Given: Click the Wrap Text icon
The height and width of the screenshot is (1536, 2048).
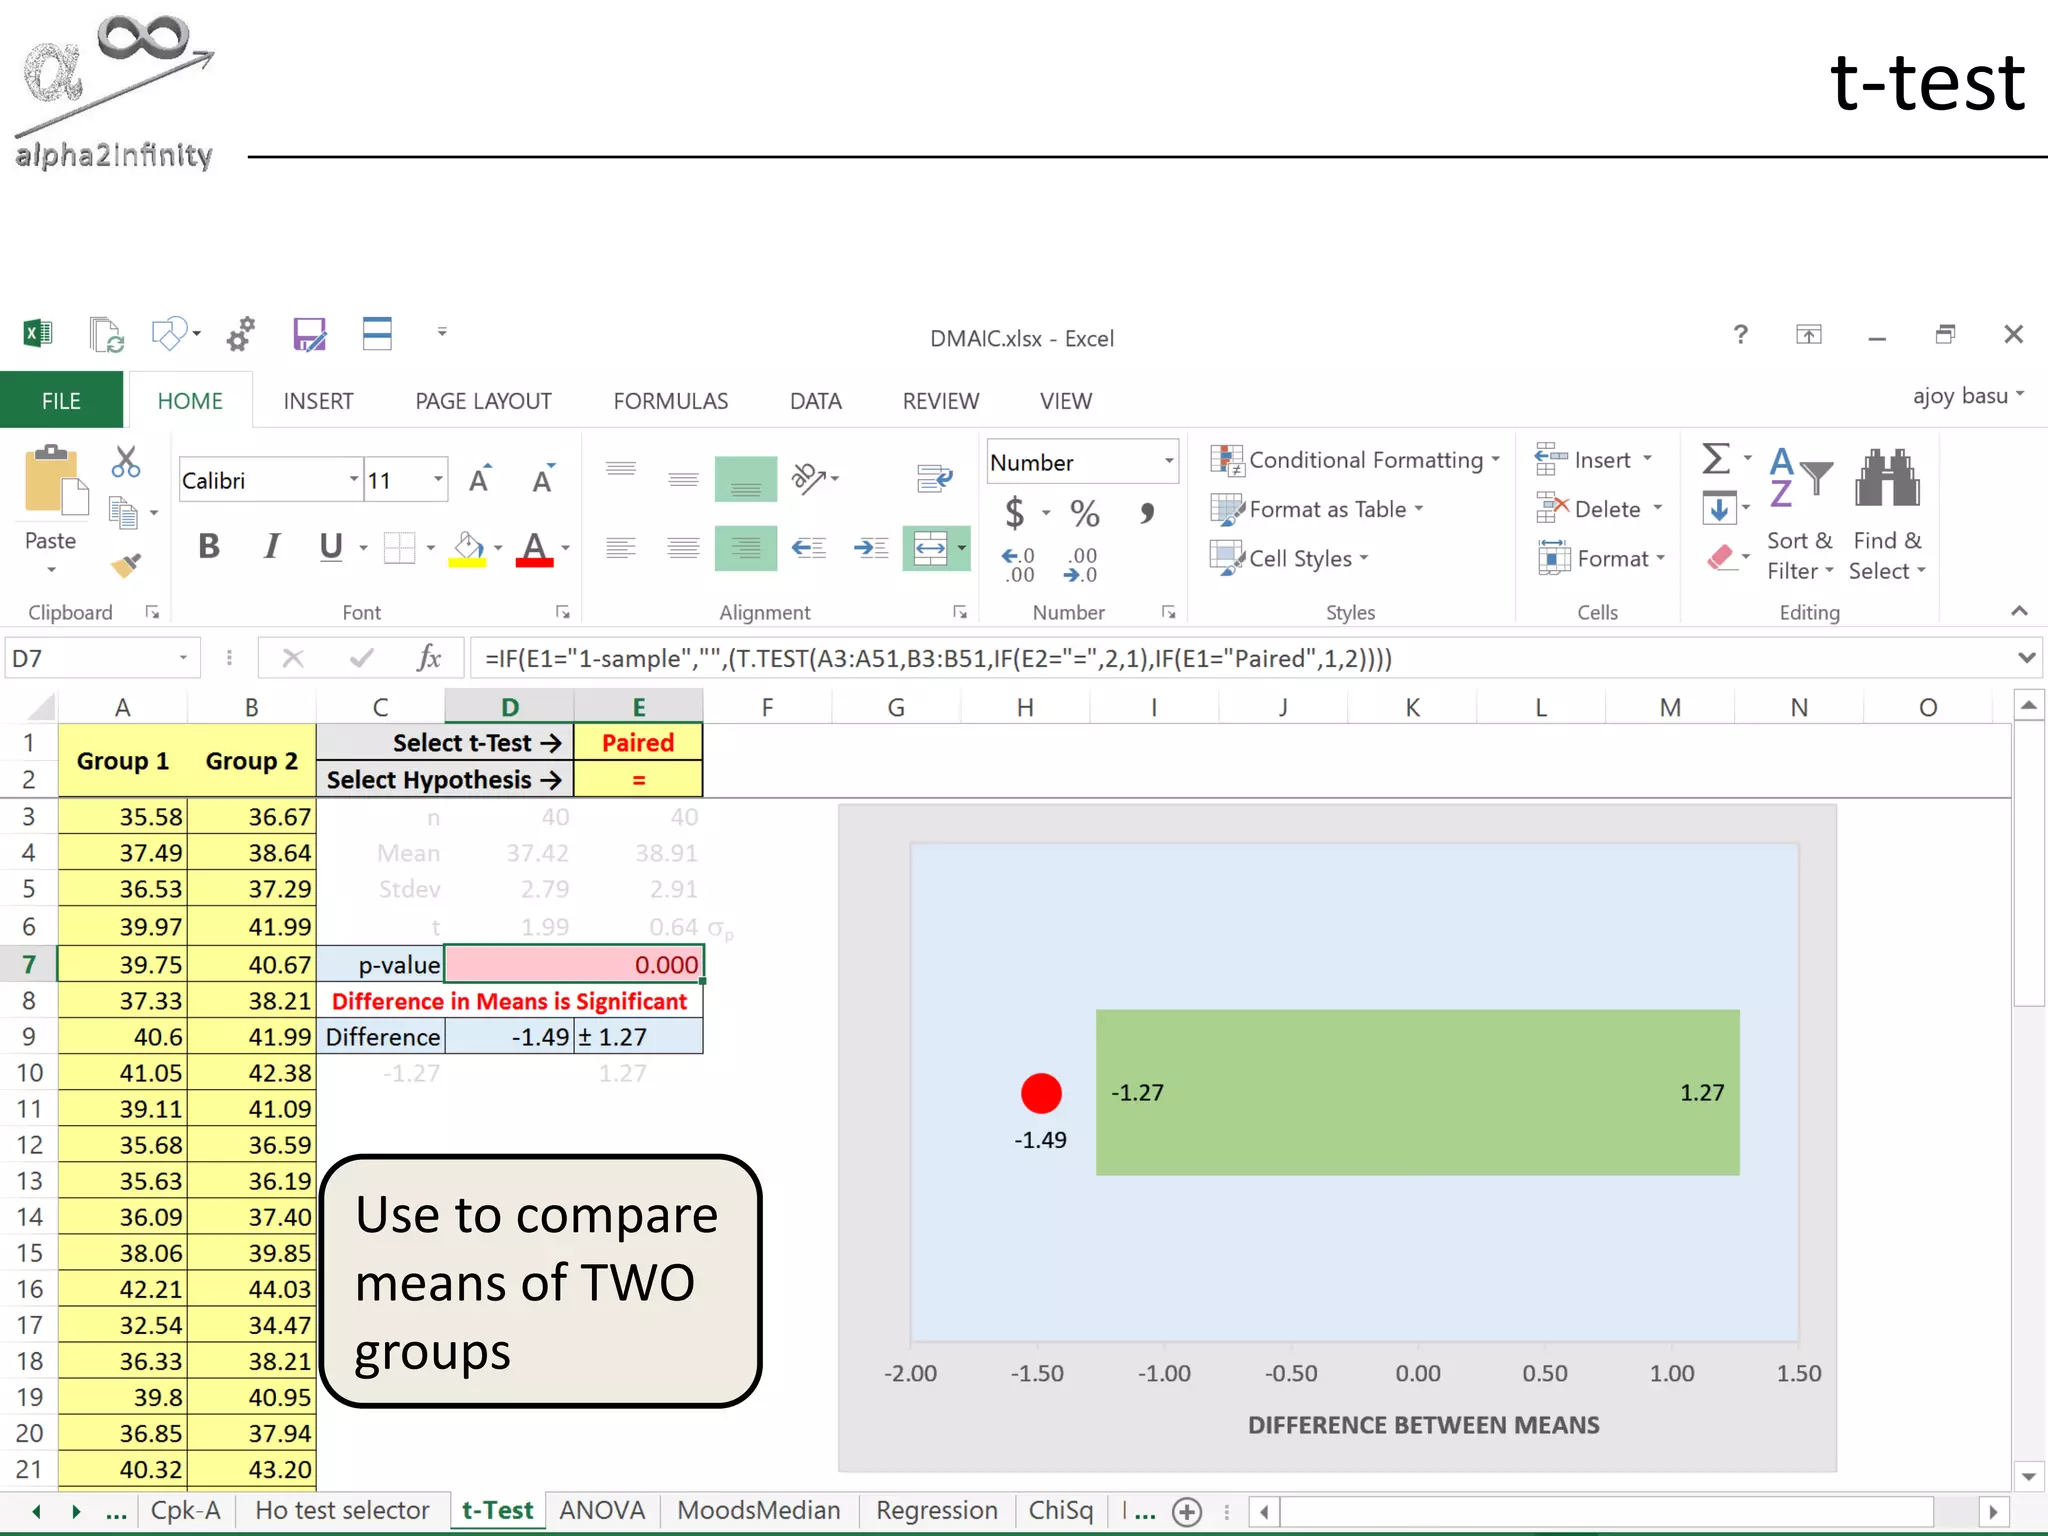Looking at the screenshot, I should (935, 478).
